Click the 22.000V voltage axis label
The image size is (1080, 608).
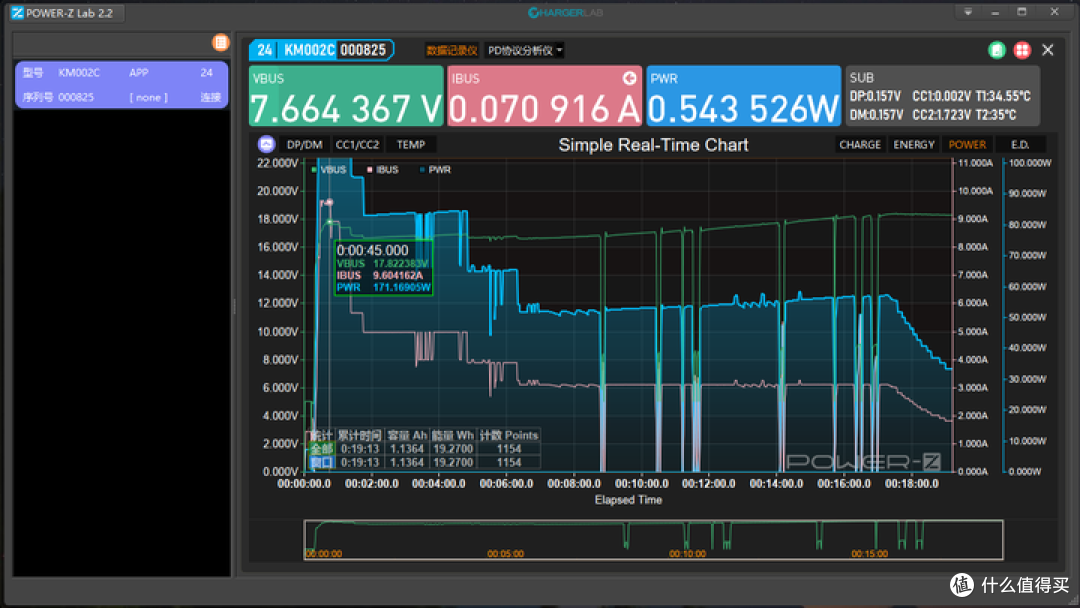click(x=278, y=163)
